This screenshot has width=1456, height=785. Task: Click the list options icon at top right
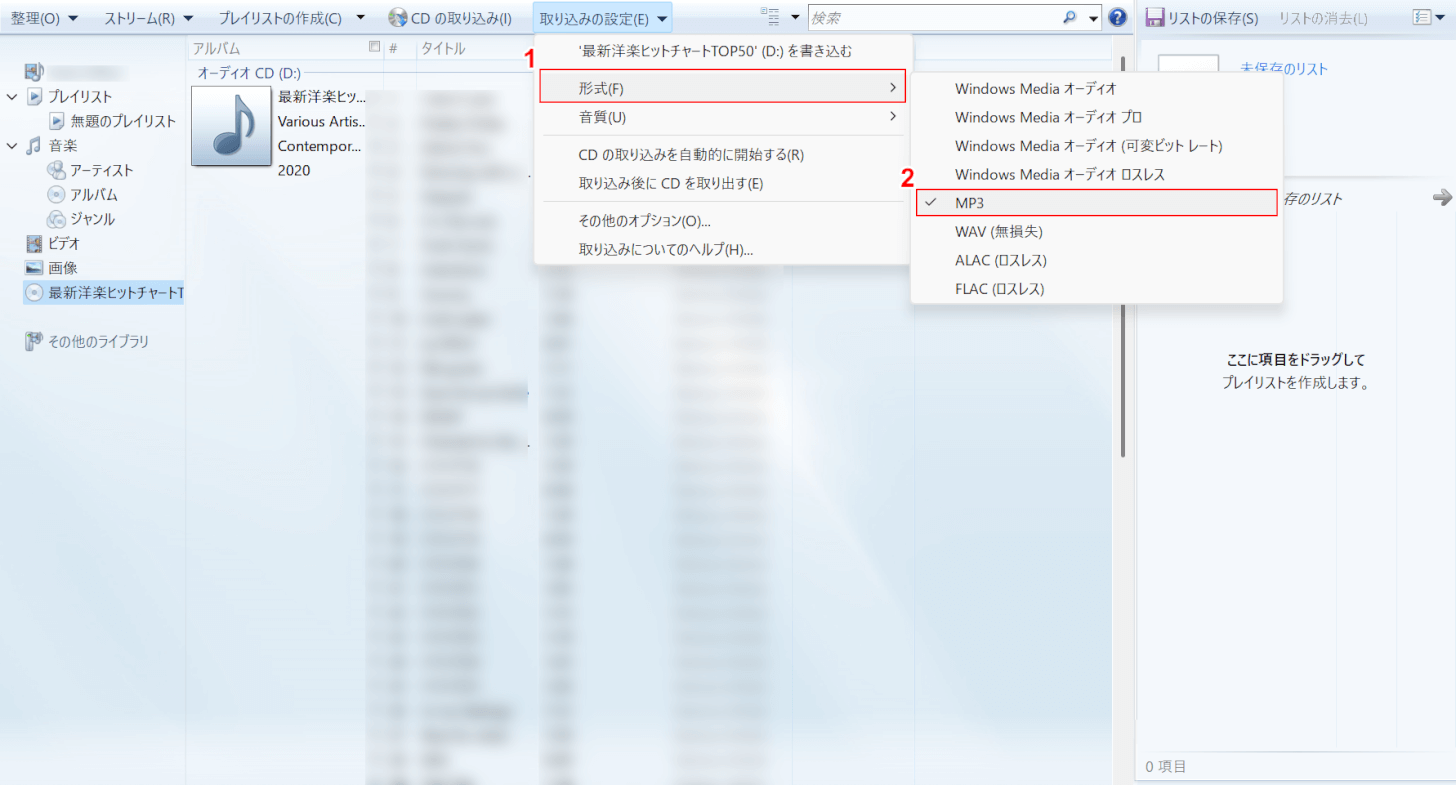pos(1421,17)
